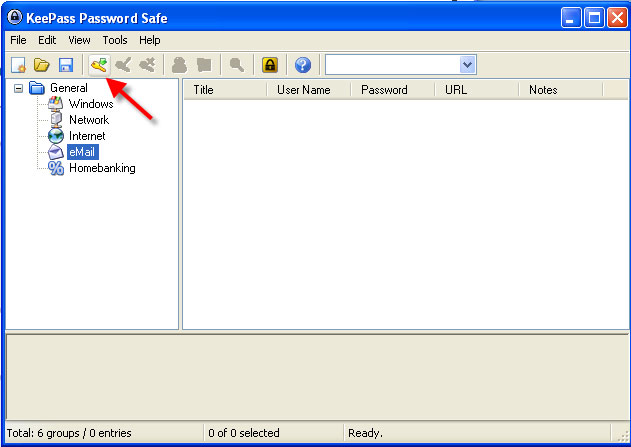Viewport: 631px width, 447px height.
Task: Open a database with folder icon
Action: tap(41, 65)
